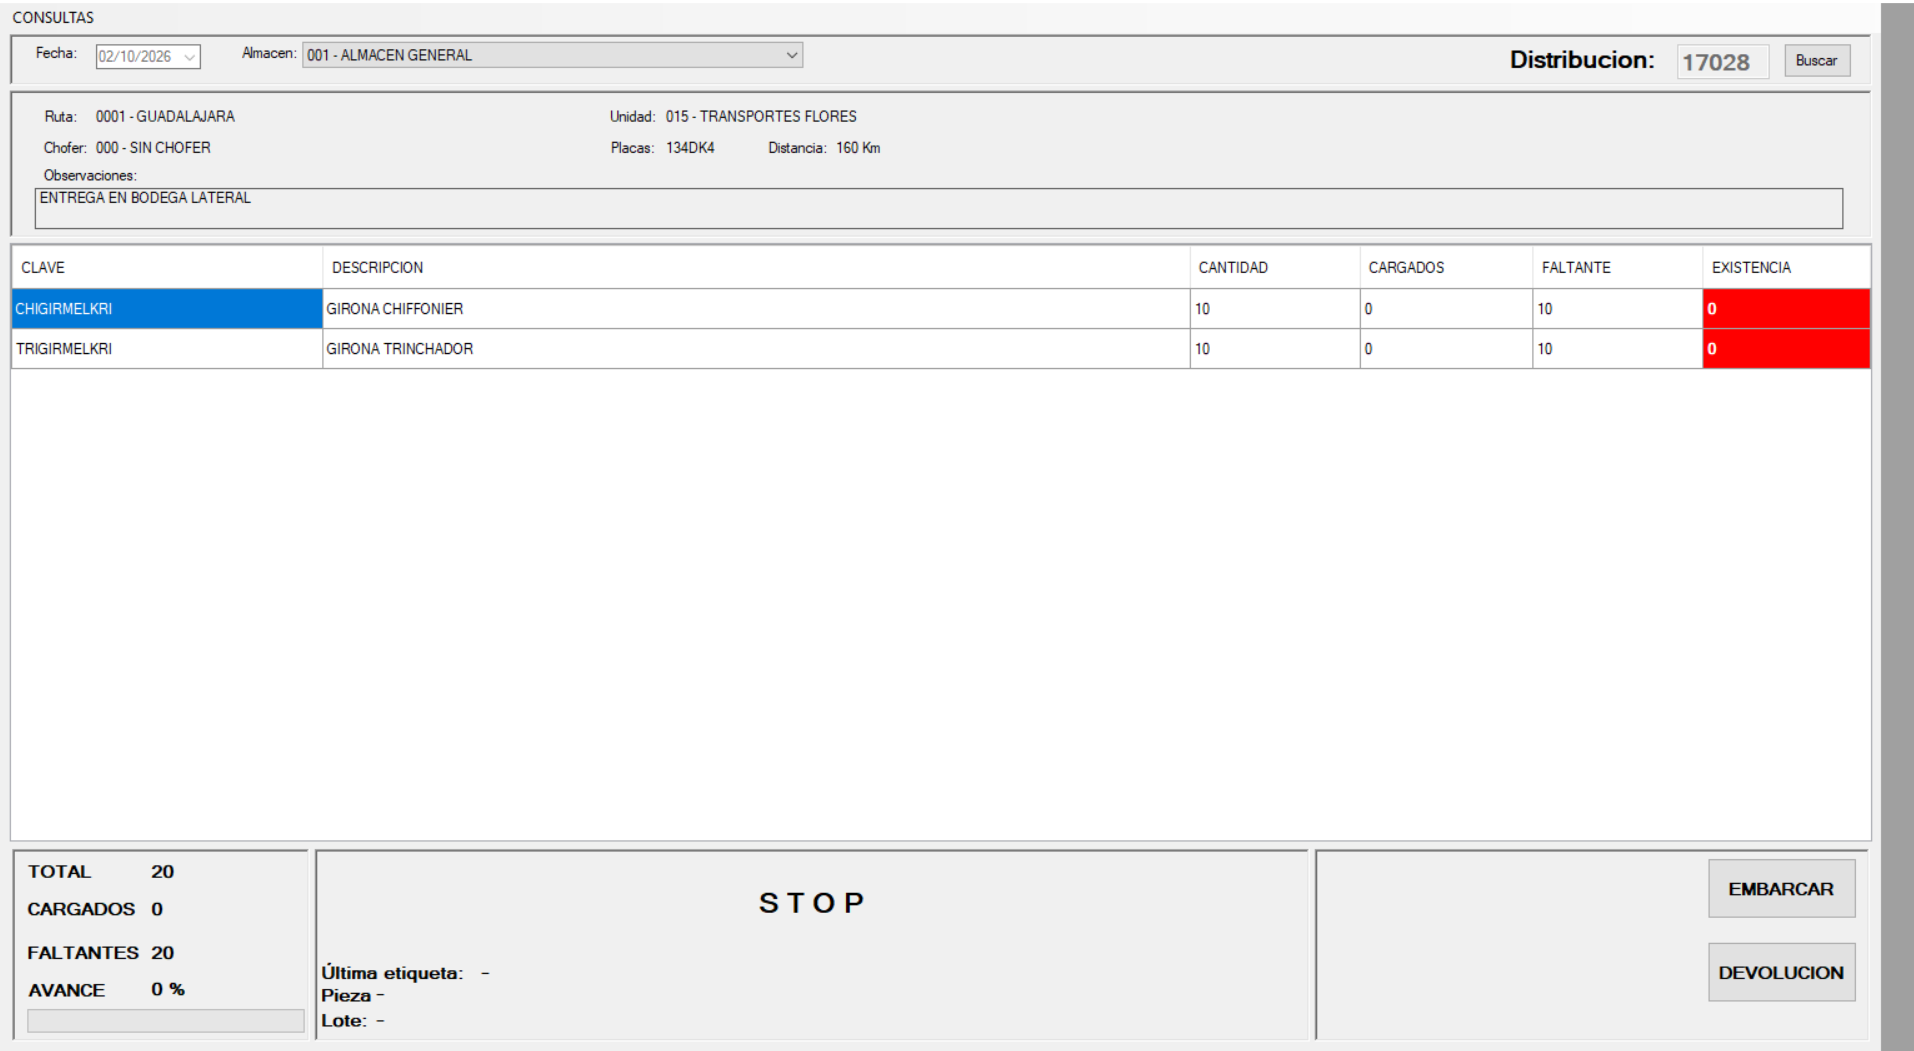This screenshot has width=1914, height=1051.
Task: Click the Distribucion number input field
Action: click(1722, 62)
